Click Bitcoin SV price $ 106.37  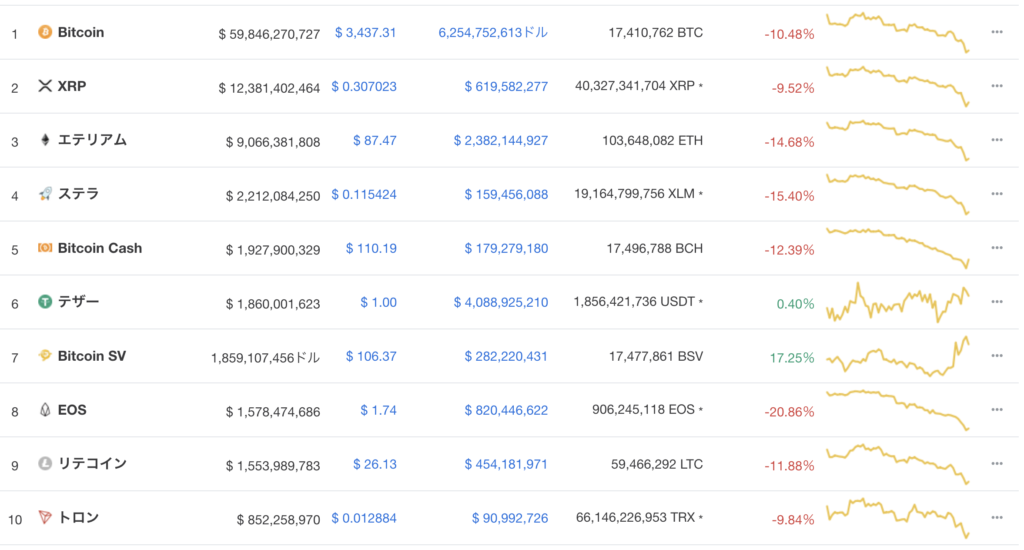pos(371,356)
